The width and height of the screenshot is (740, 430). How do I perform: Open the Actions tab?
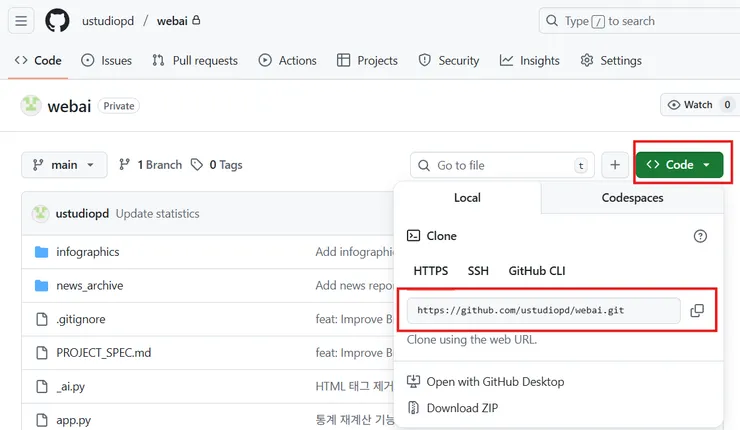[x=287, y=60]
